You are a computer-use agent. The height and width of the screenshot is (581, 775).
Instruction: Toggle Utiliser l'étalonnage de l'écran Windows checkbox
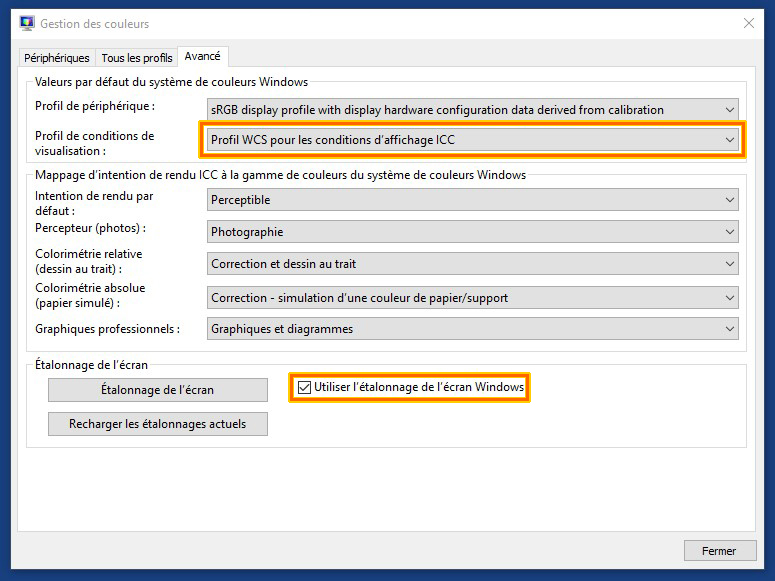pyautogui.click(x=305, y=387)
